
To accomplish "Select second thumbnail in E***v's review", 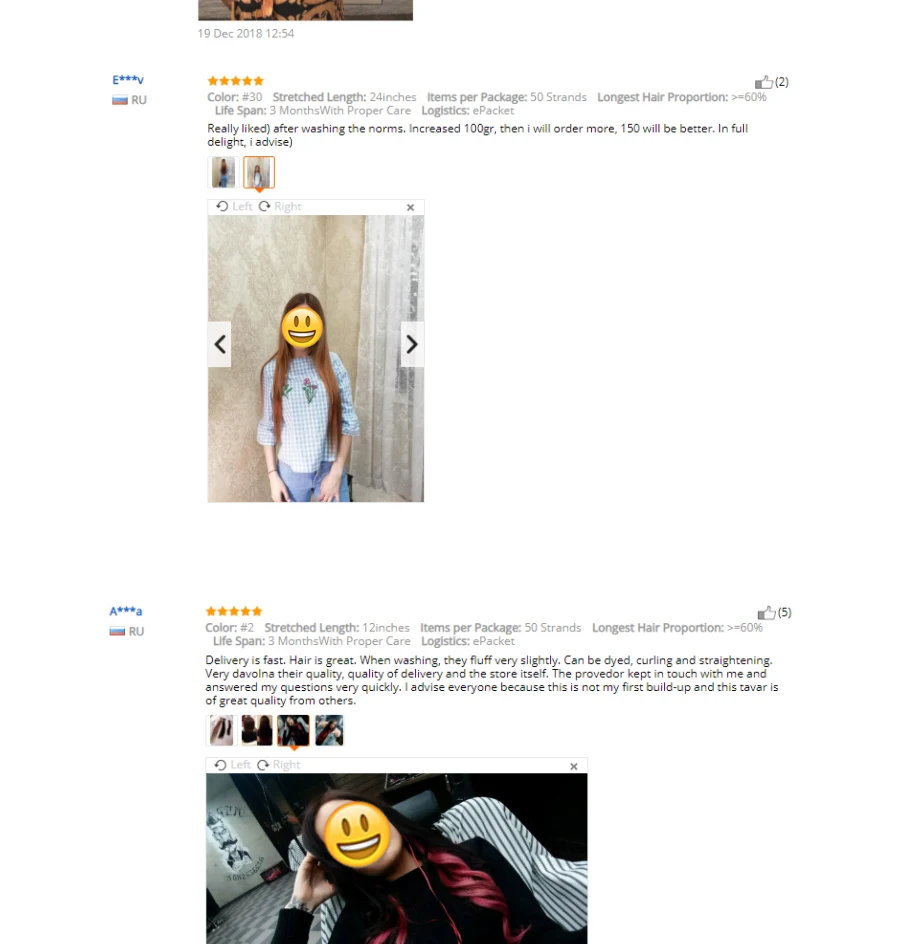I will click(259, 172).
